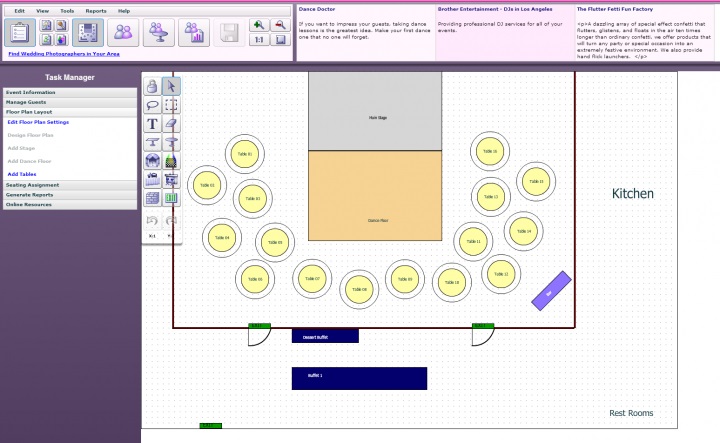Open the clipboard task list icon
Viewport: 720px width, 443px height.
tap(20, 33)
